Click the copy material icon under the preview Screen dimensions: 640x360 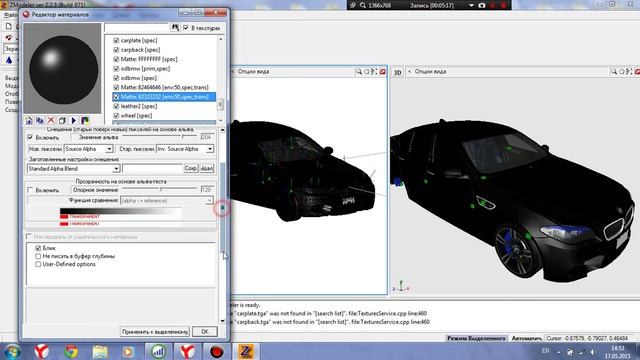pyautogui.click(x=40, y=120)
